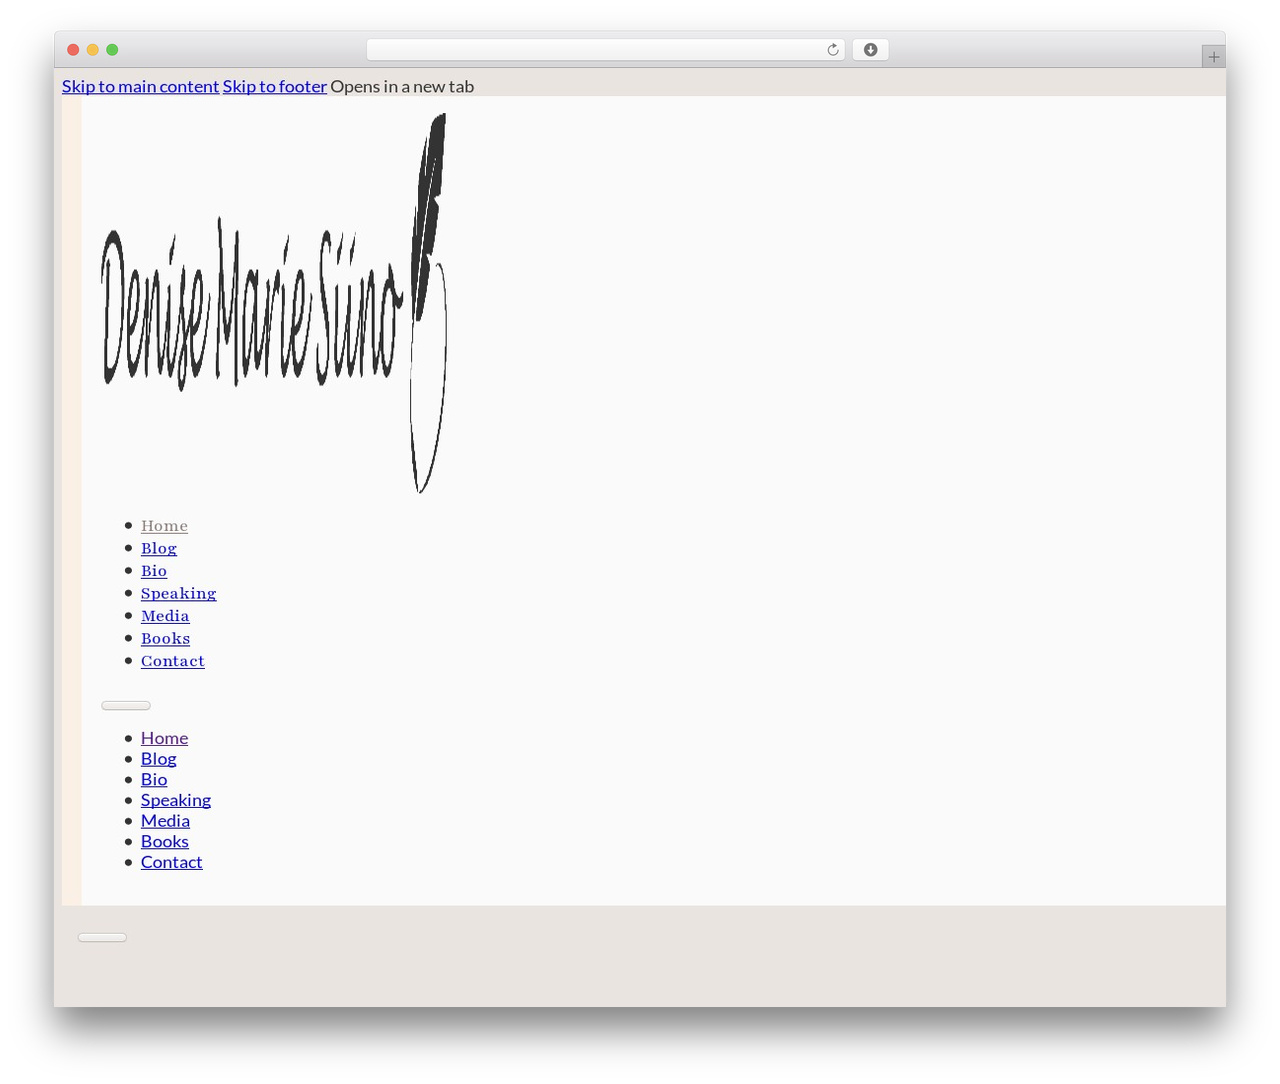Toggle the blank menu button below serif menu
The height and width of the screenshot is (1084, 1280).
coord(126,706)
